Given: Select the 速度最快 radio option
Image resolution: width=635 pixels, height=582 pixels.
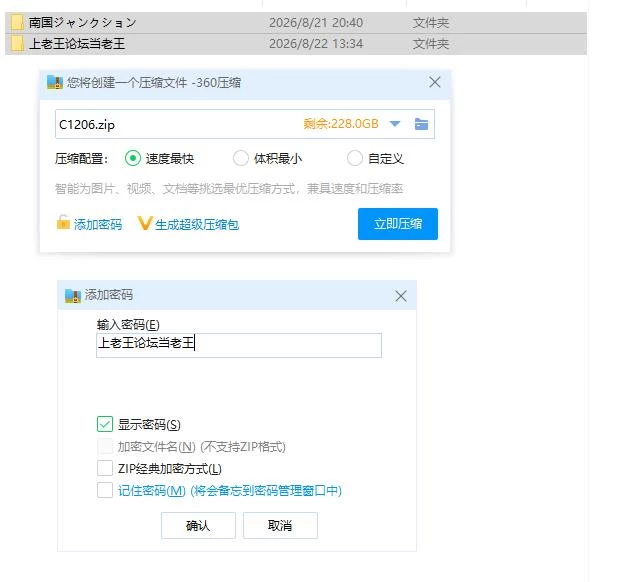Looking at the screenshot, I should point(133,158).
